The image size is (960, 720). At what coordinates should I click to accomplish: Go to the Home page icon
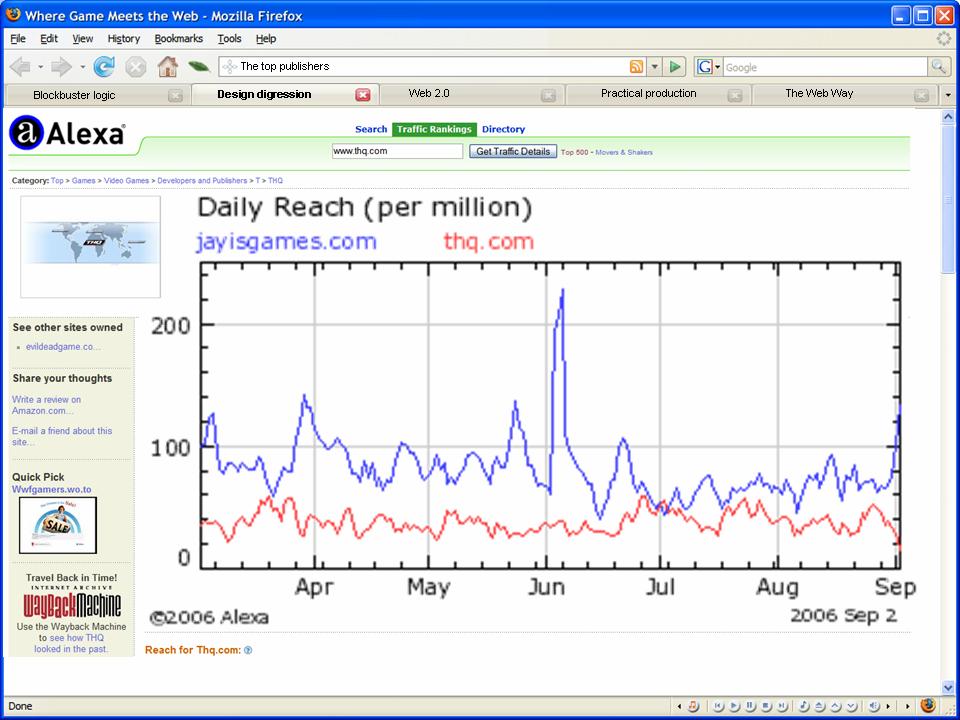pos(167,66)
